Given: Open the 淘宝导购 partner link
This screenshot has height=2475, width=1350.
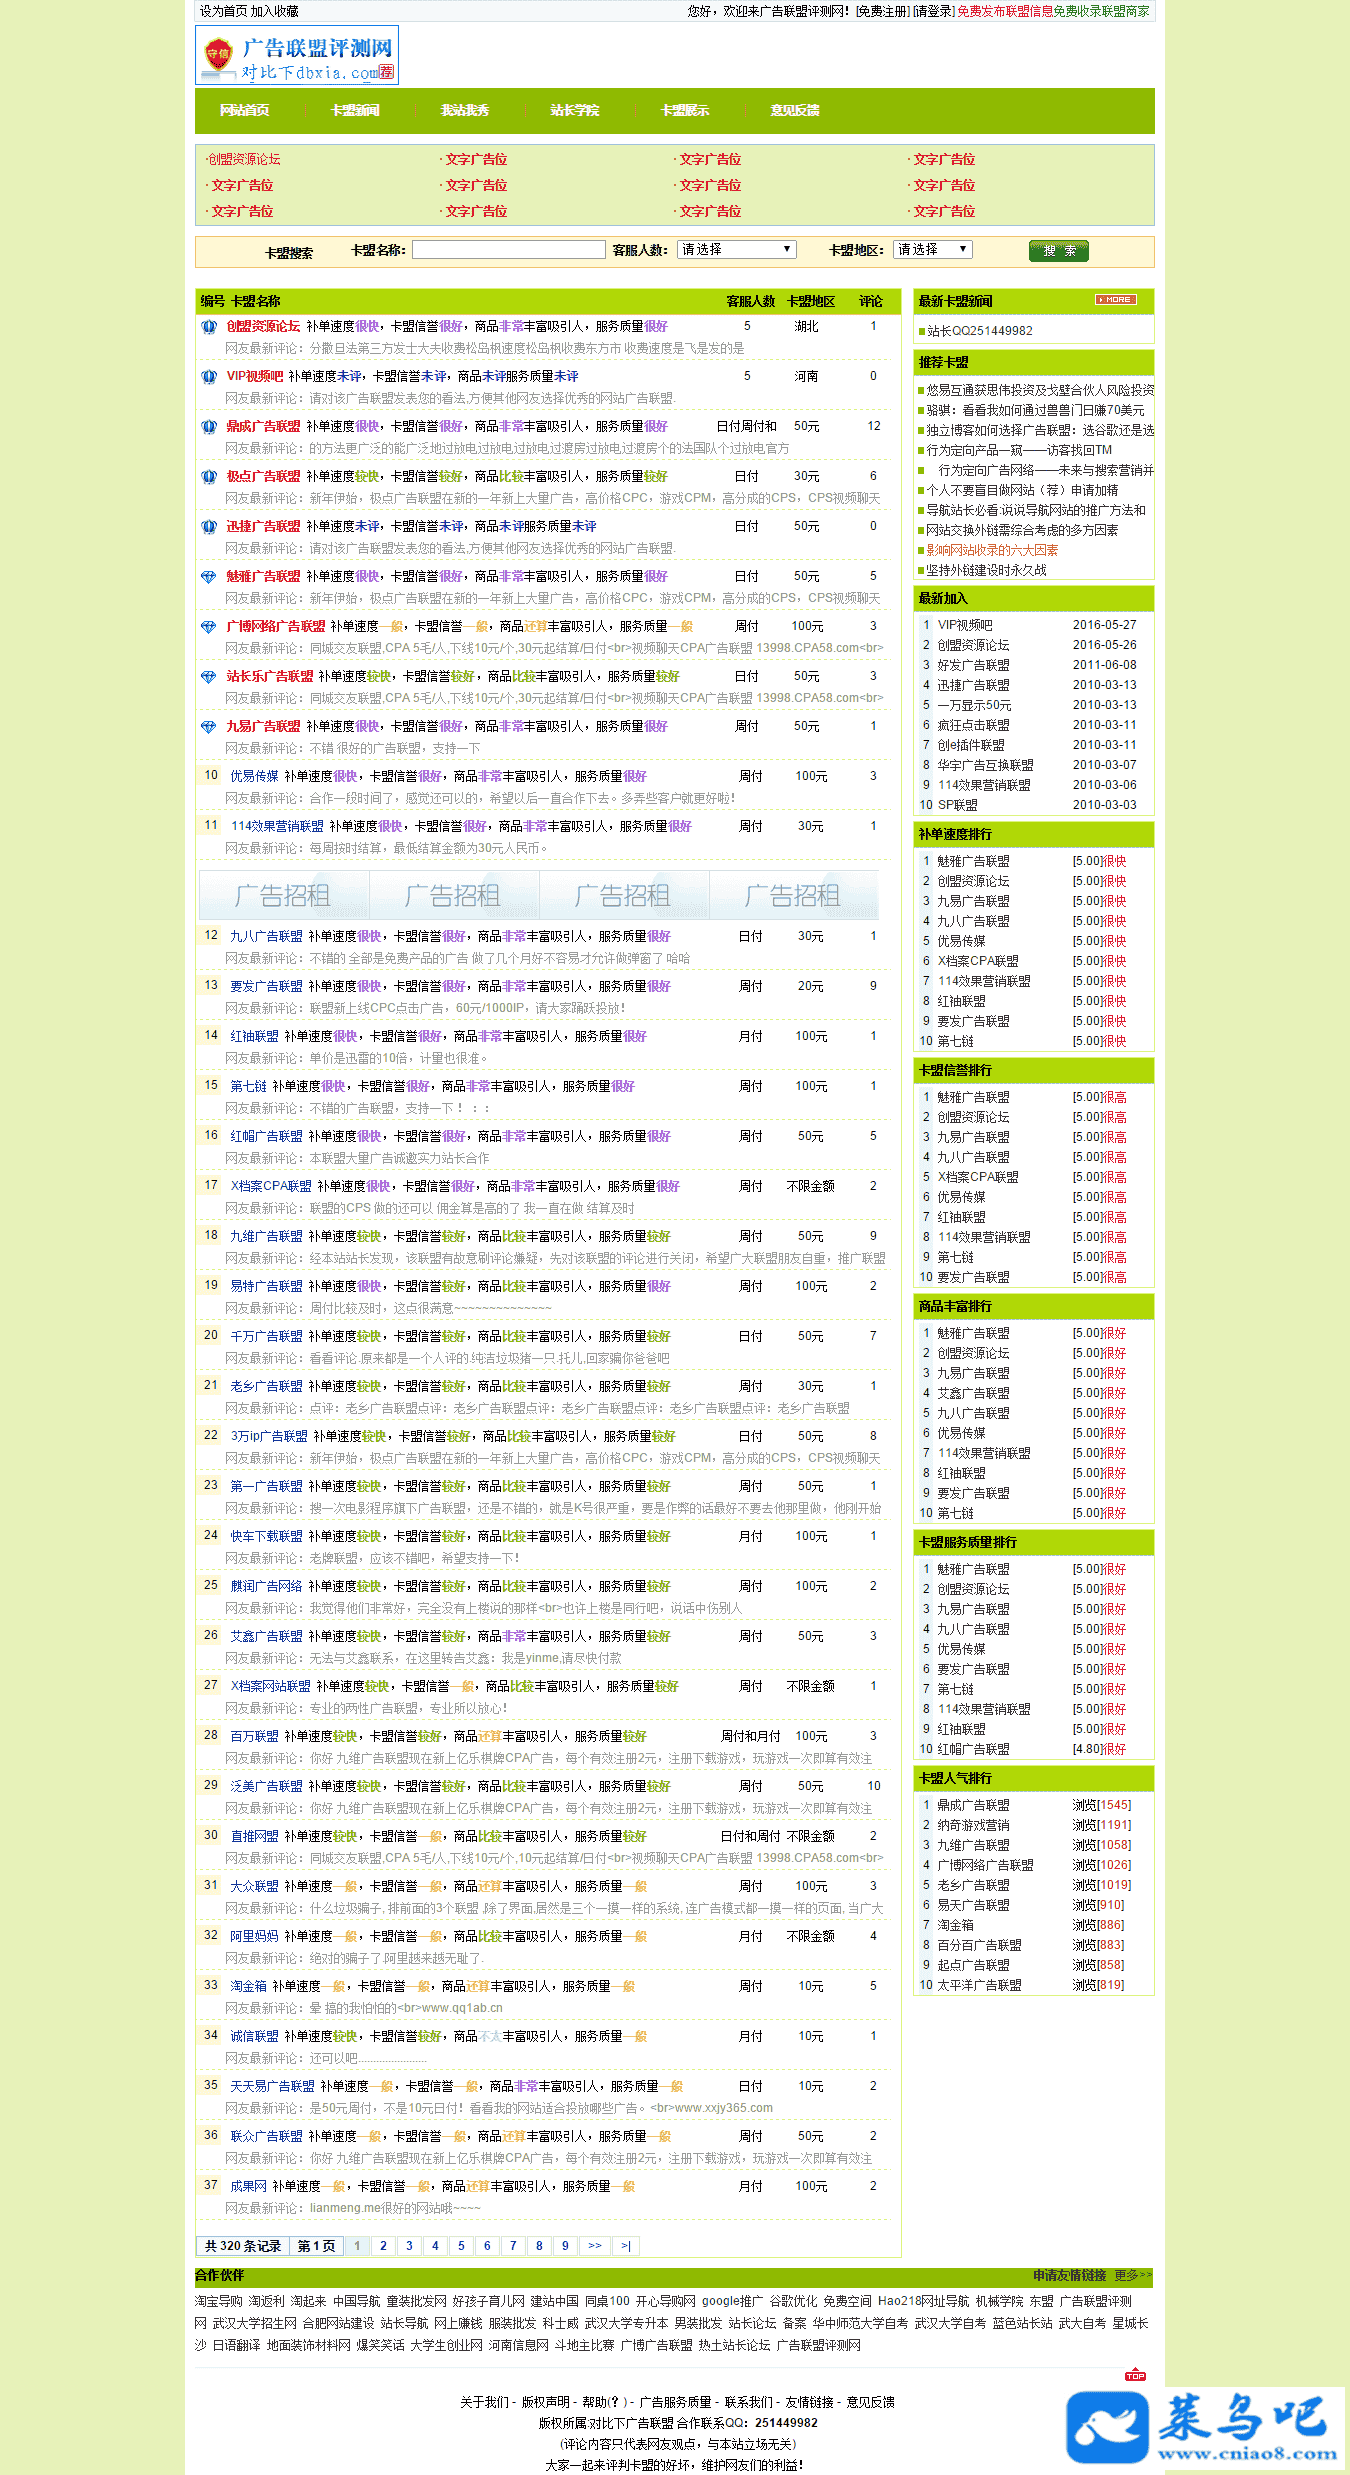Looking at the screenshot, I should pos(219,2301).
